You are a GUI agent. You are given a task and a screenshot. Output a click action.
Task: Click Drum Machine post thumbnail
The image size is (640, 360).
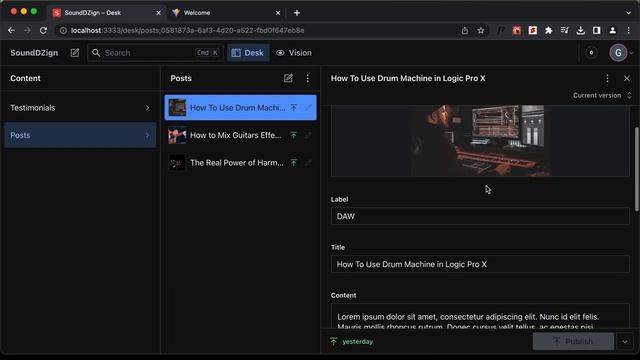[177, 108]
